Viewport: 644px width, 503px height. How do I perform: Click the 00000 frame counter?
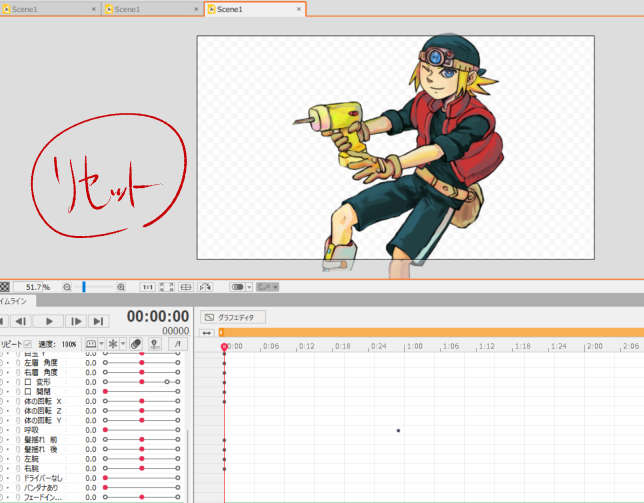point(175,331)
